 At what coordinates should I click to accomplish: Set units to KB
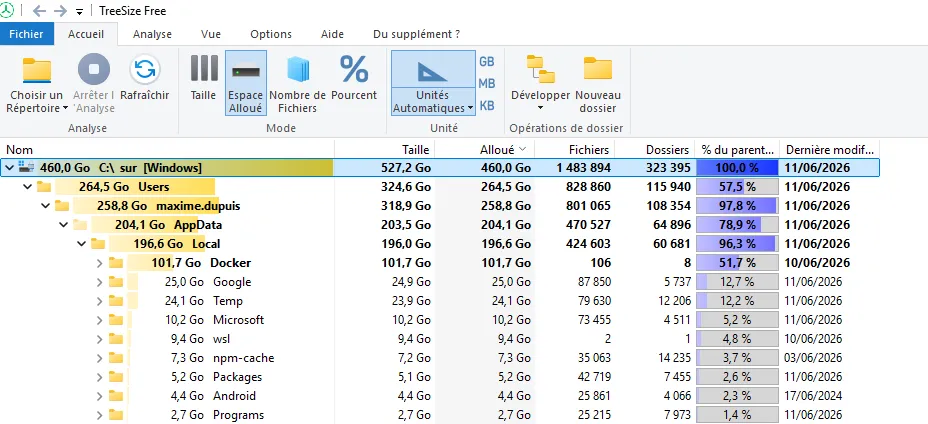point(486,105)
